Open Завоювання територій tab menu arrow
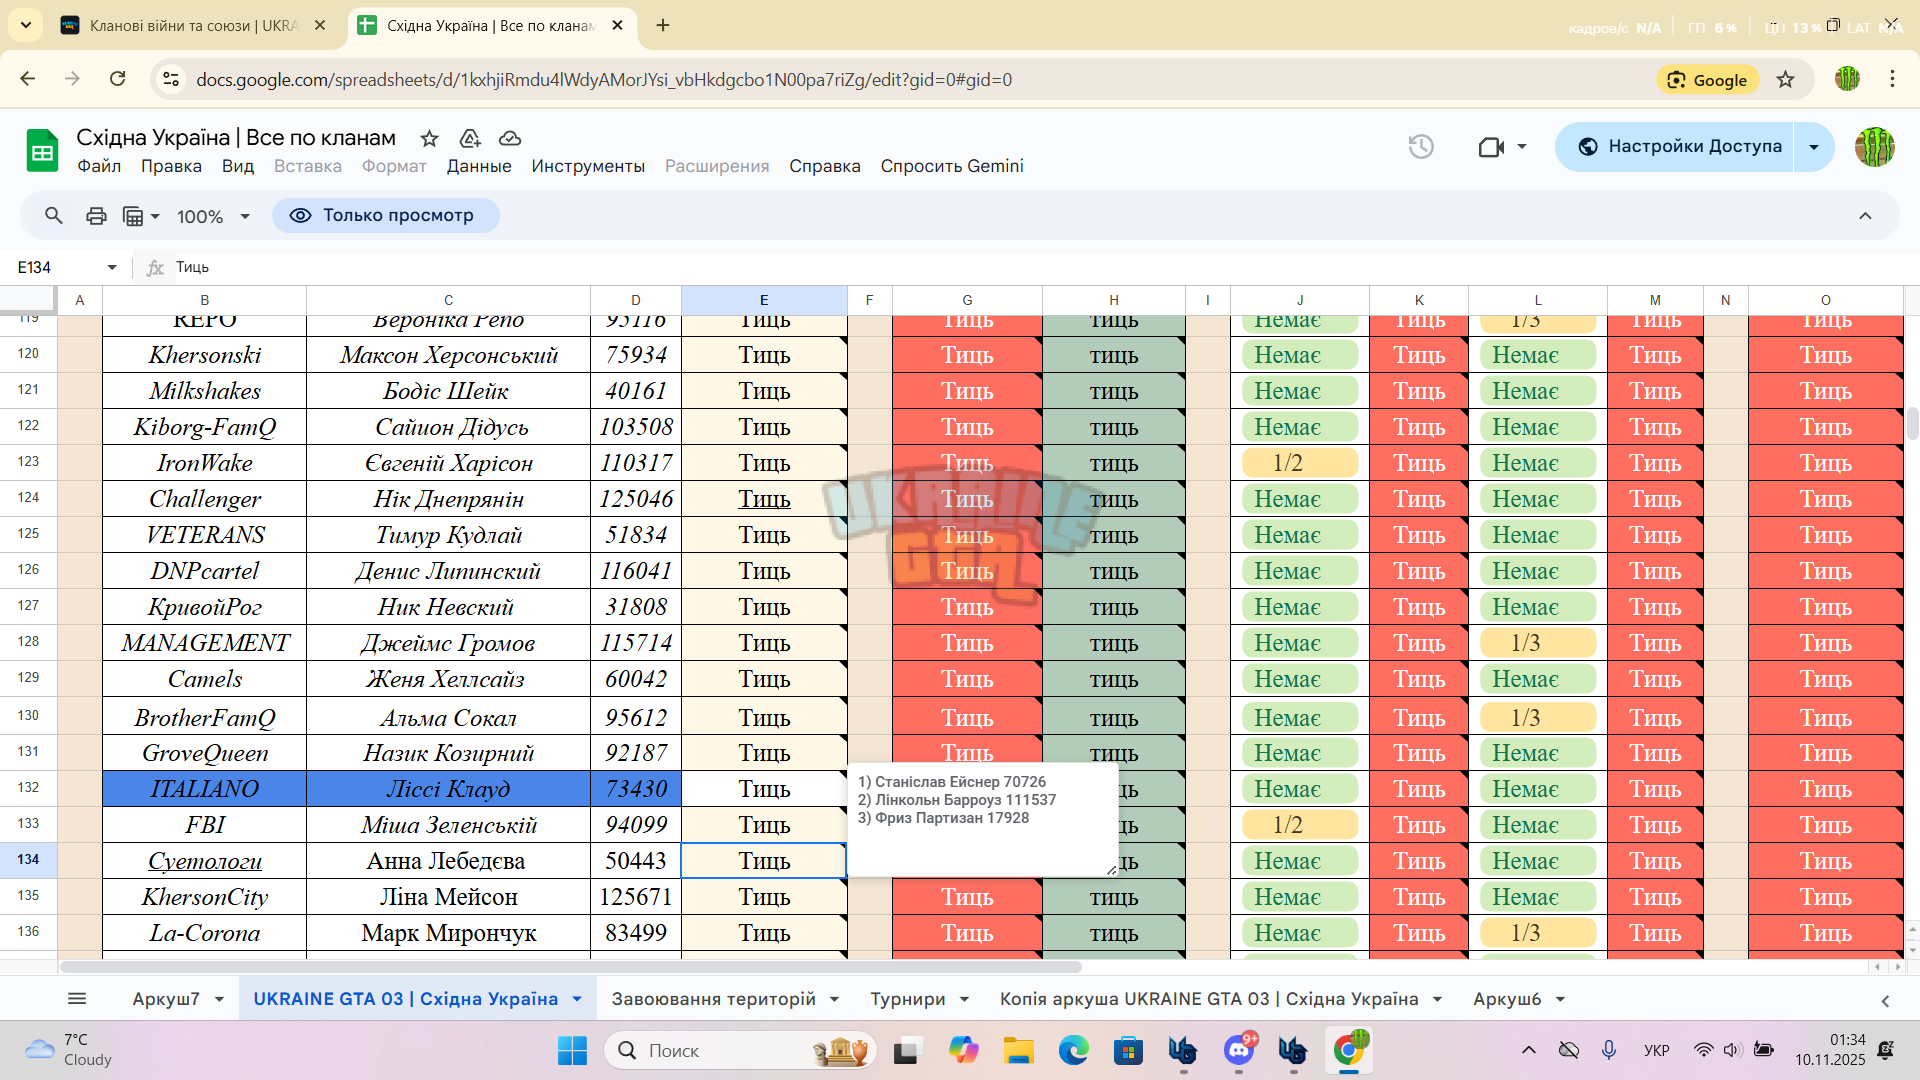Screen dimensions: 1920x1080 coord(834,999)
